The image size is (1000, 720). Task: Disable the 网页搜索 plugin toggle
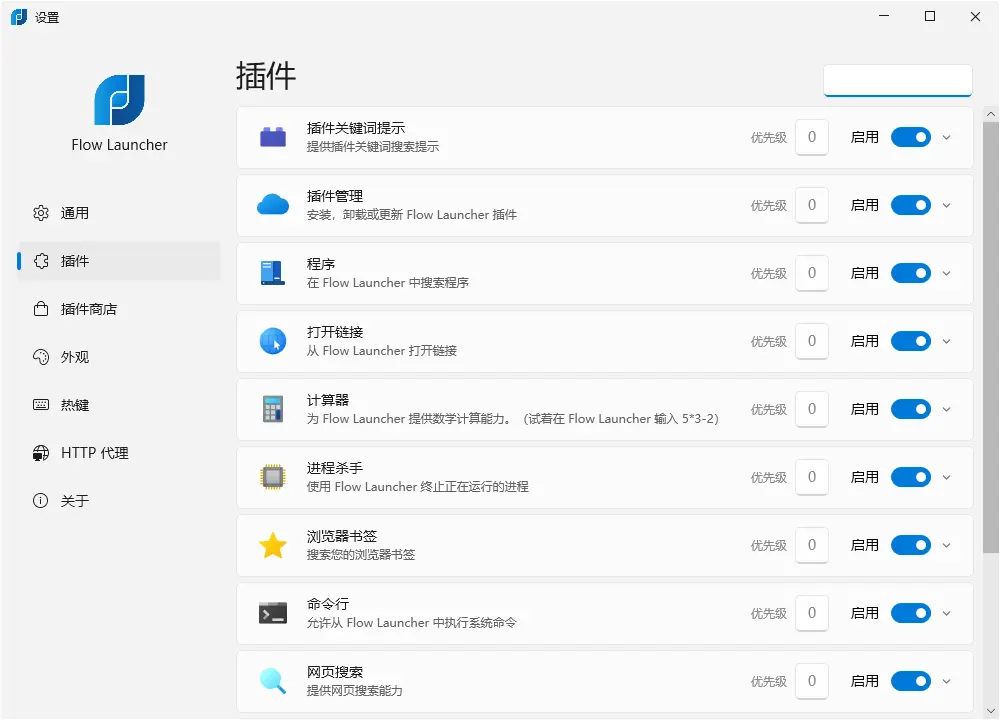[x=911, y=681]
